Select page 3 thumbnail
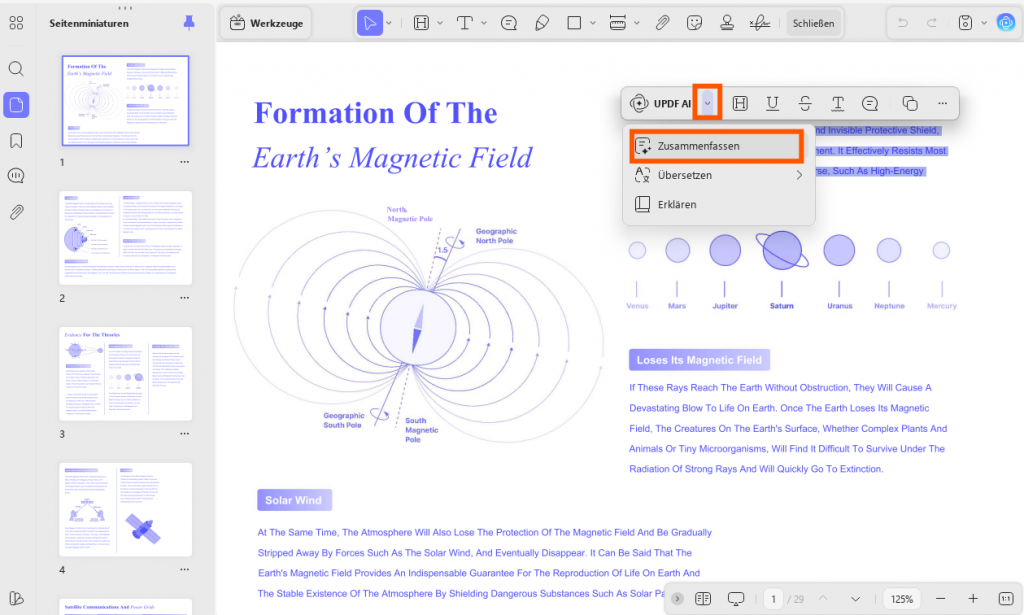Screen dimensions: 1024x615 click(125, 373)
